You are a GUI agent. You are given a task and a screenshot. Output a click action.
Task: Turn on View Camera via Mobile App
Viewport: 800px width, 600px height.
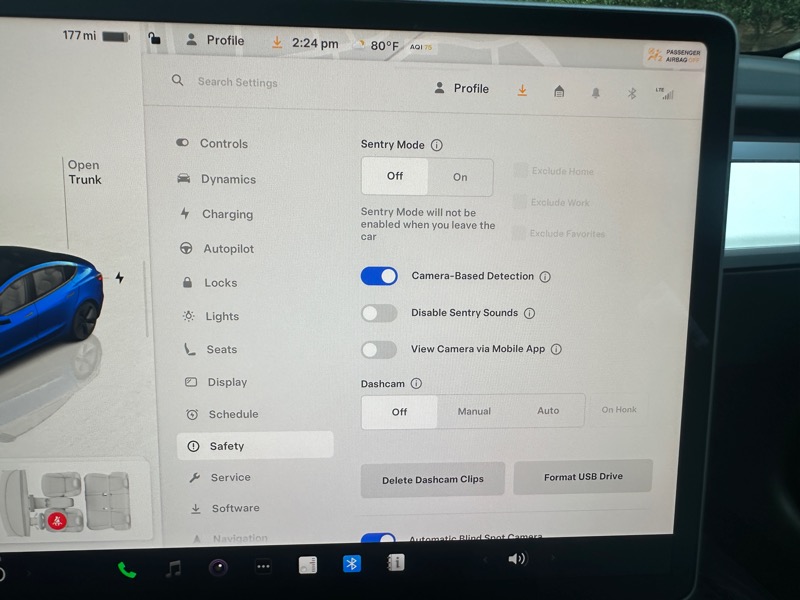click(379, 349)
